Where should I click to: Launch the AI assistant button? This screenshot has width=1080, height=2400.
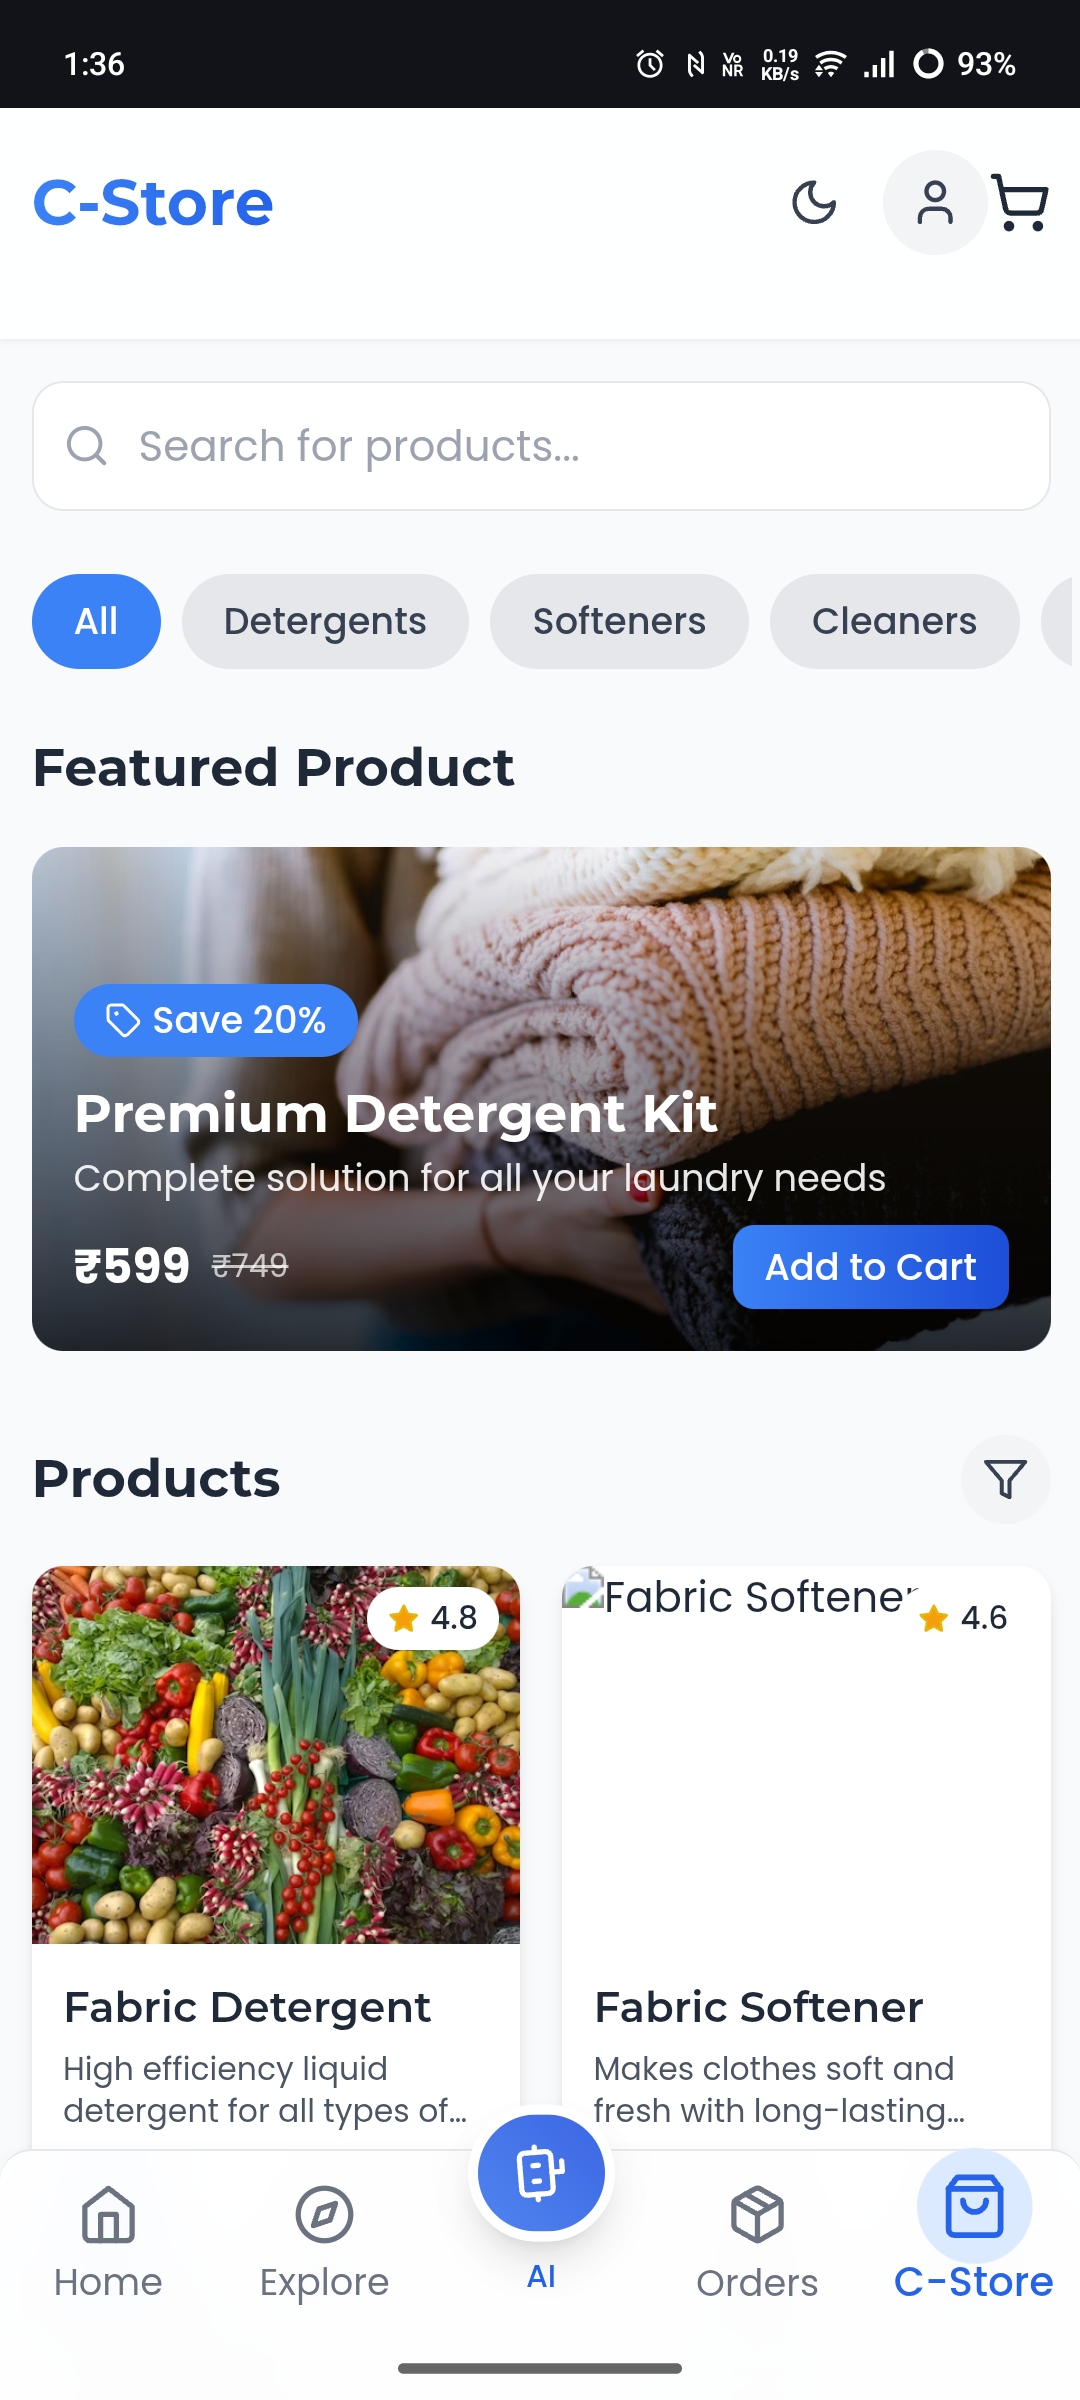pos(541,2173)
